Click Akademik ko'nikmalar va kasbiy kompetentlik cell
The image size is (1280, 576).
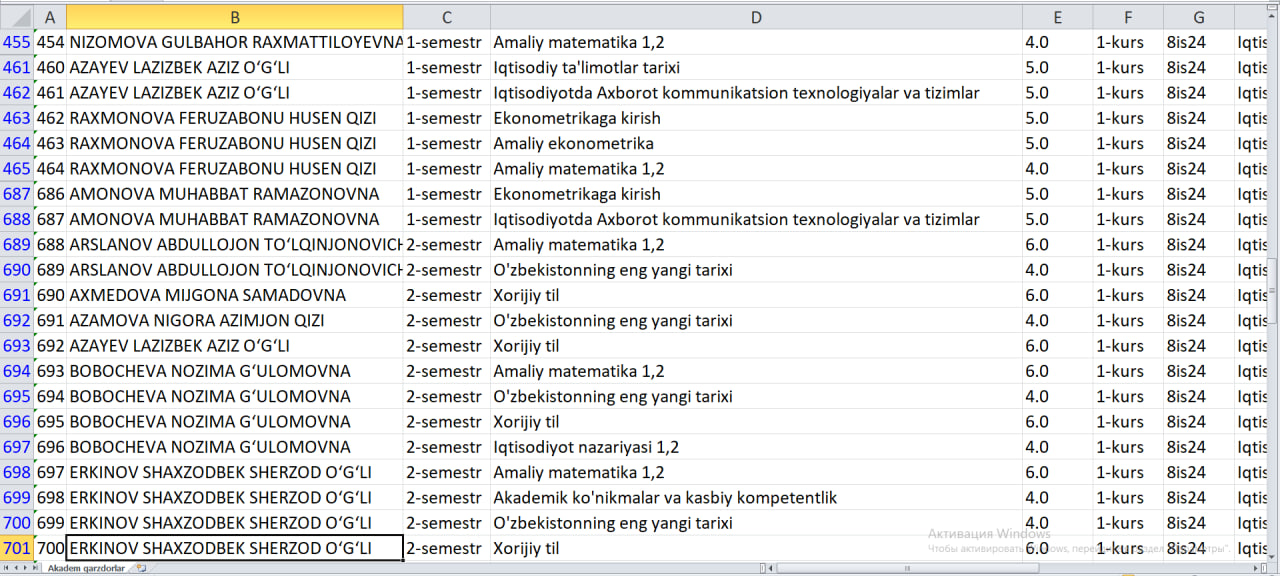pyautogui.click(x=756, y=498)
